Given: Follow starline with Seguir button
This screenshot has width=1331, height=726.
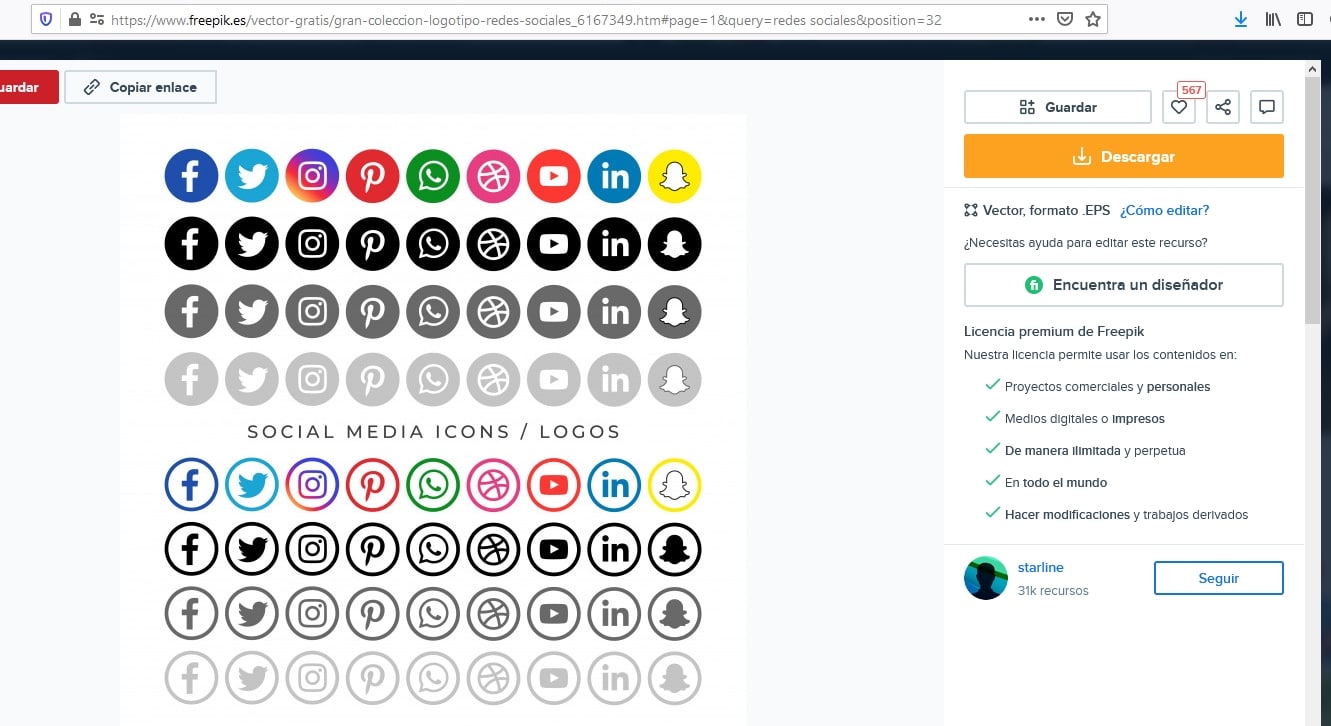Looking at the screenshot, I should (x=1218, y=578).
